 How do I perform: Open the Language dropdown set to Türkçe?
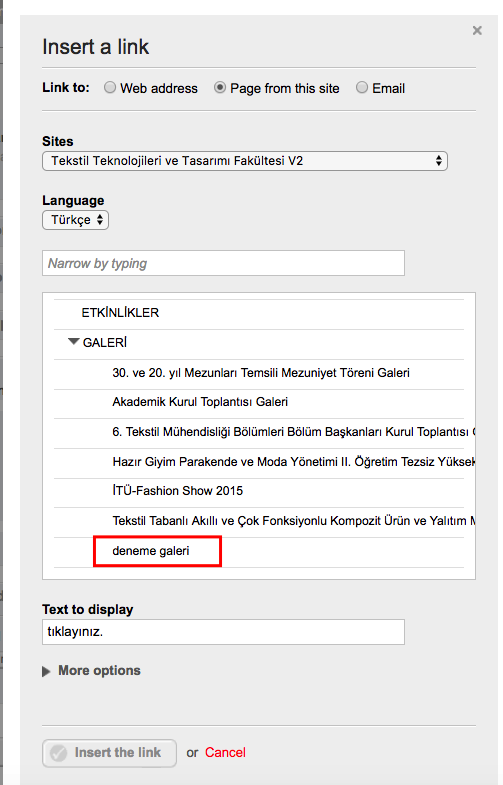76,220
